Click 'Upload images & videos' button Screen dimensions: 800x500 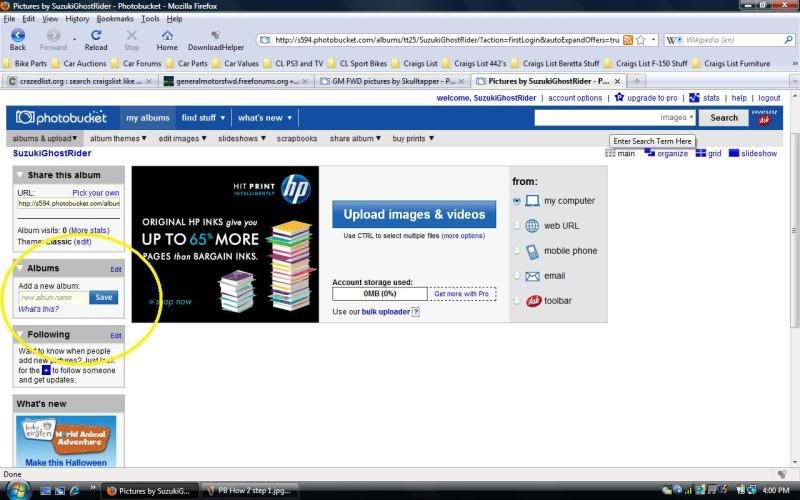414,214
